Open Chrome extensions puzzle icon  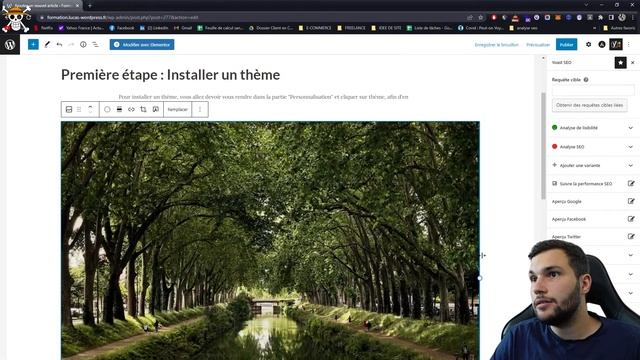pyautogui.click(x=600, y=18)
